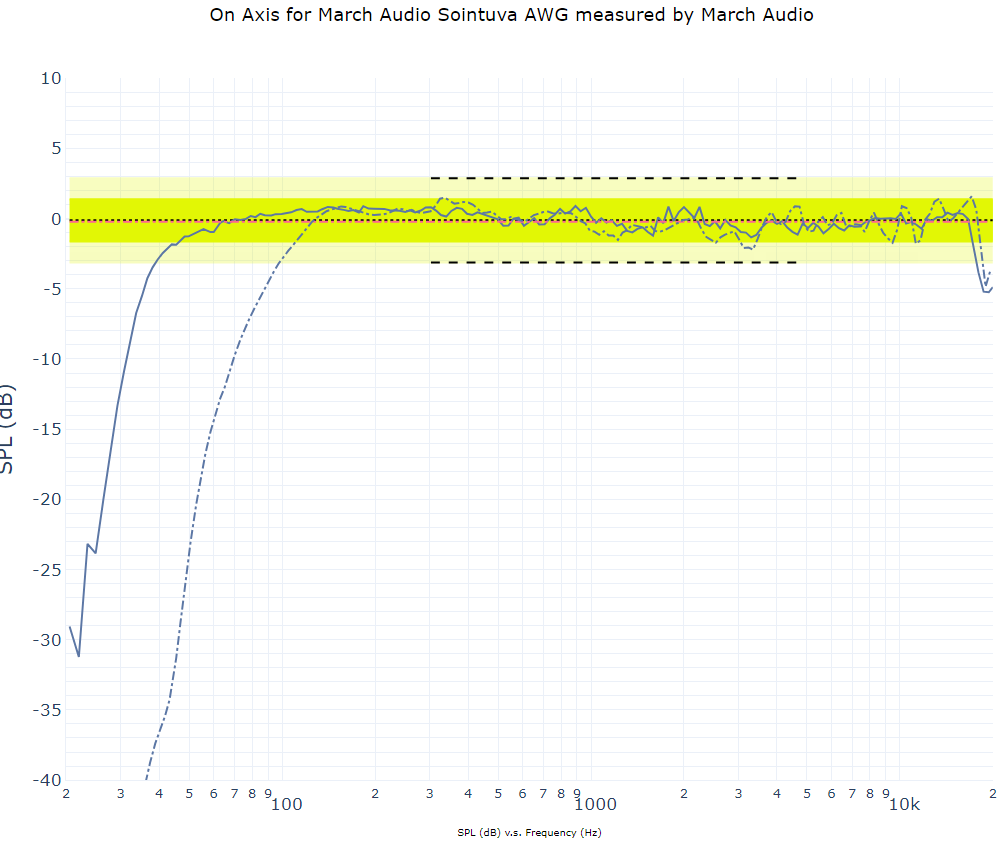Click the 'SPL (dB) v.s. Frequency (Hz)' caption
The width and height of the screenshot is (997, 856).
coord(529,832)
